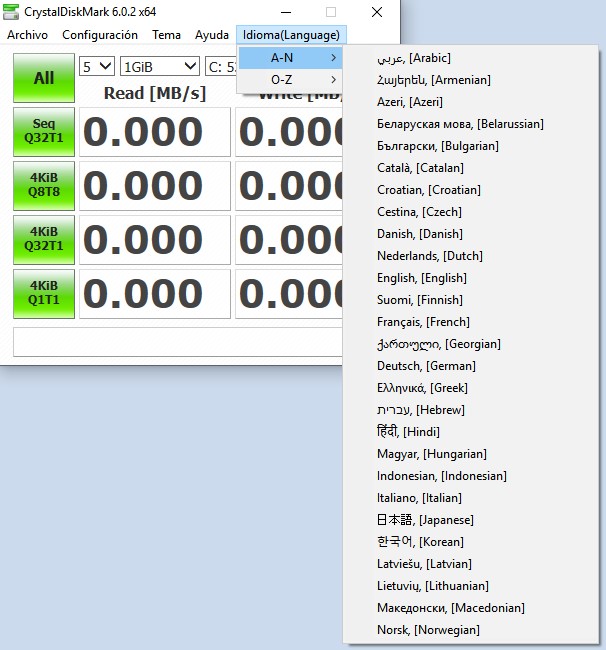The image size is (606, 650).
Task: Switch language to Català [Catalan]
Action: pyautogui.click(x=471, y=168)
